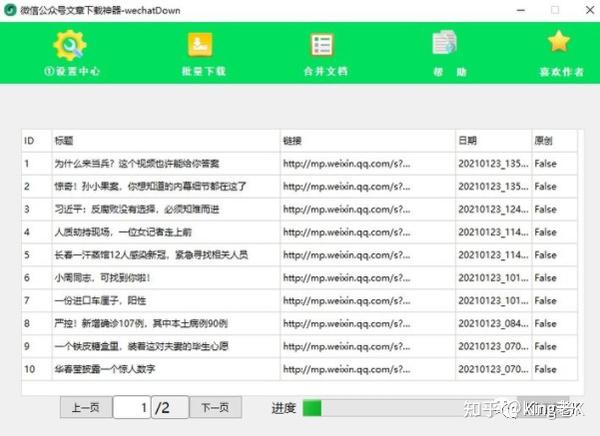600x436 pixels.
Task: Select the 原创 column header
Action: [554, 141]
